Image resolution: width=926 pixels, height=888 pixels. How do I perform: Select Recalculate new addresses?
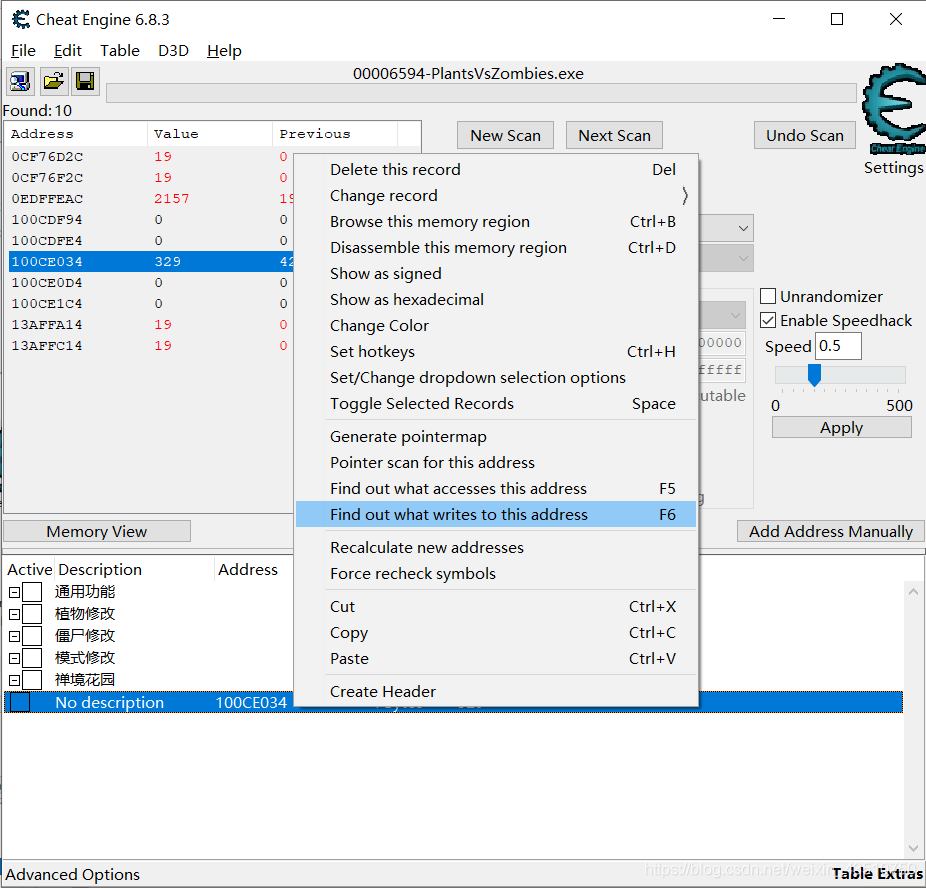point(496,547)
